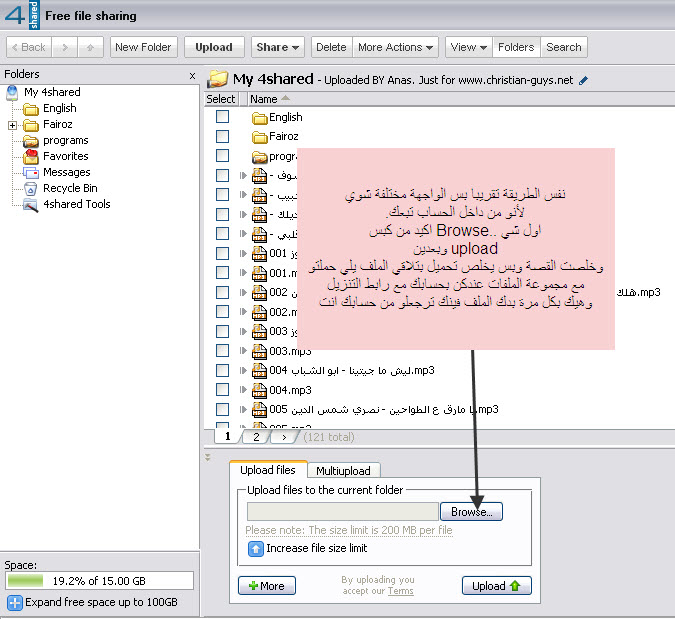Open the Share dropdown menu
Image resolution: width=675 pixels, height=619 pixels.
point(279,47)
